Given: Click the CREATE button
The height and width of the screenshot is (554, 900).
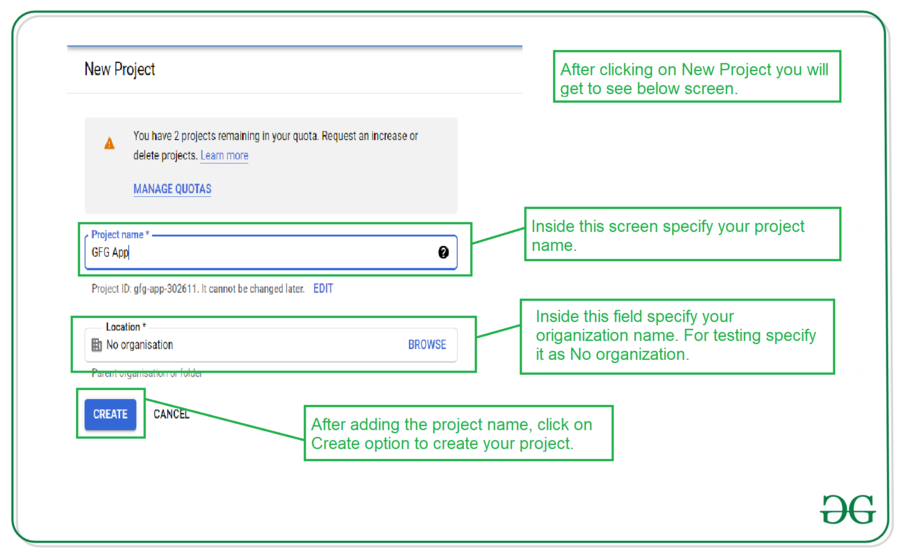Looking at the screenshot, I should click(110, 414).
